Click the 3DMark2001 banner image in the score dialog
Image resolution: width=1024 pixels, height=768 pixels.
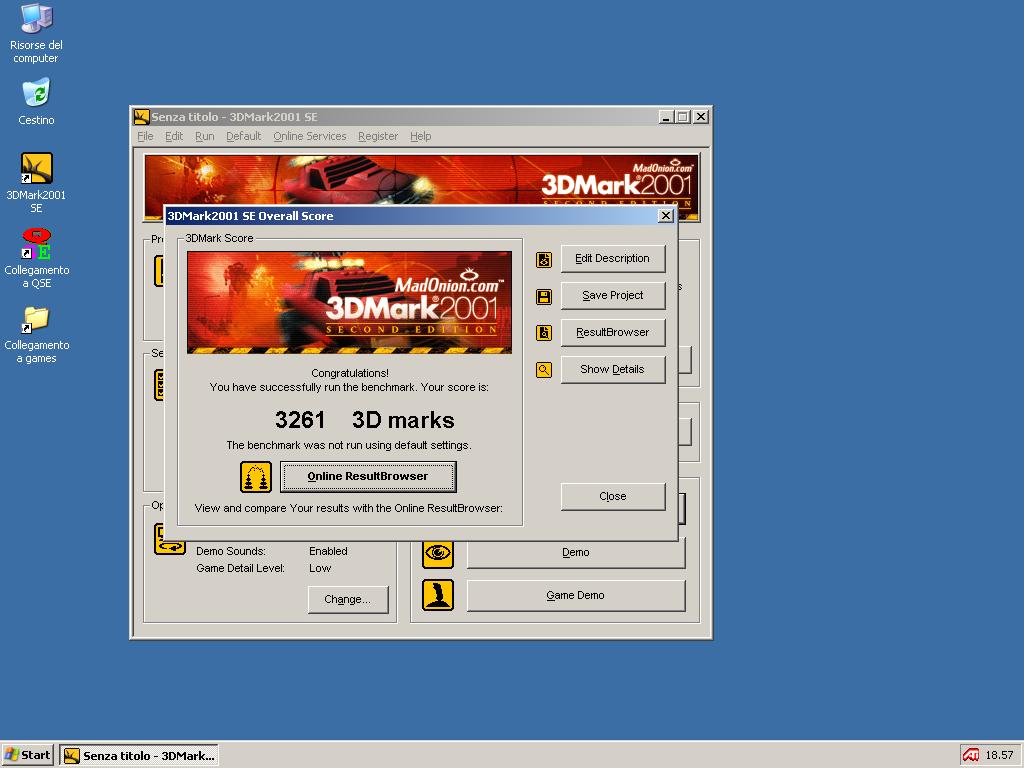tap(349, 302)
